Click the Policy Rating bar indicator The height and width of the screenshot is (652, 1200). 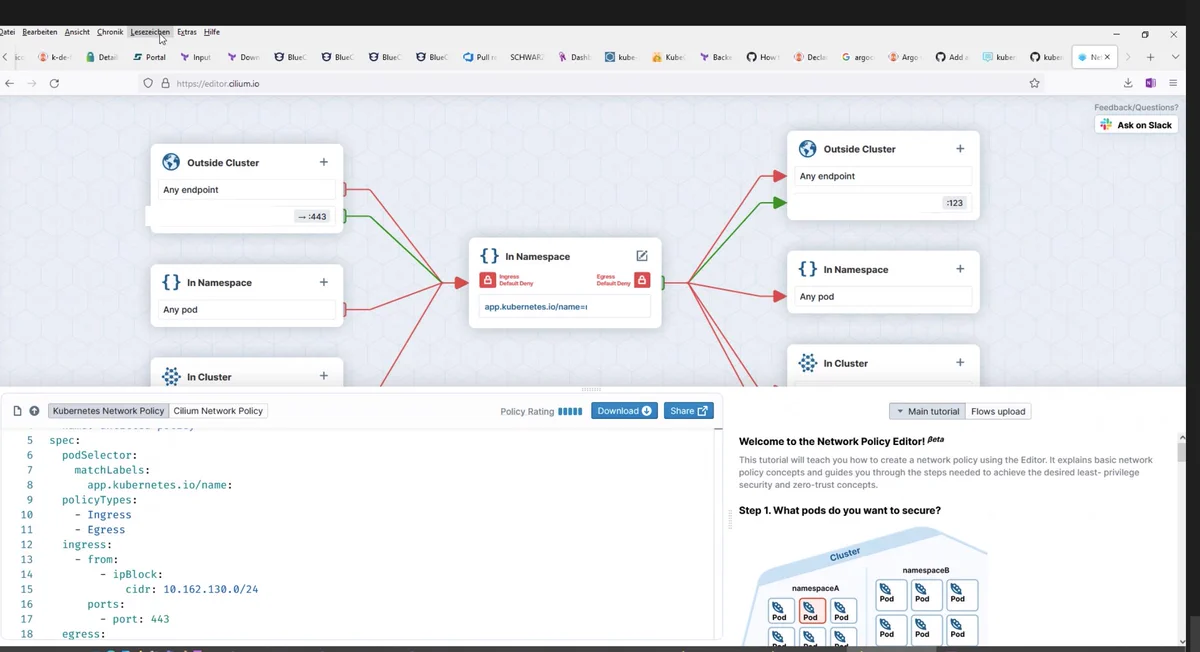click(x=570, y=411)
